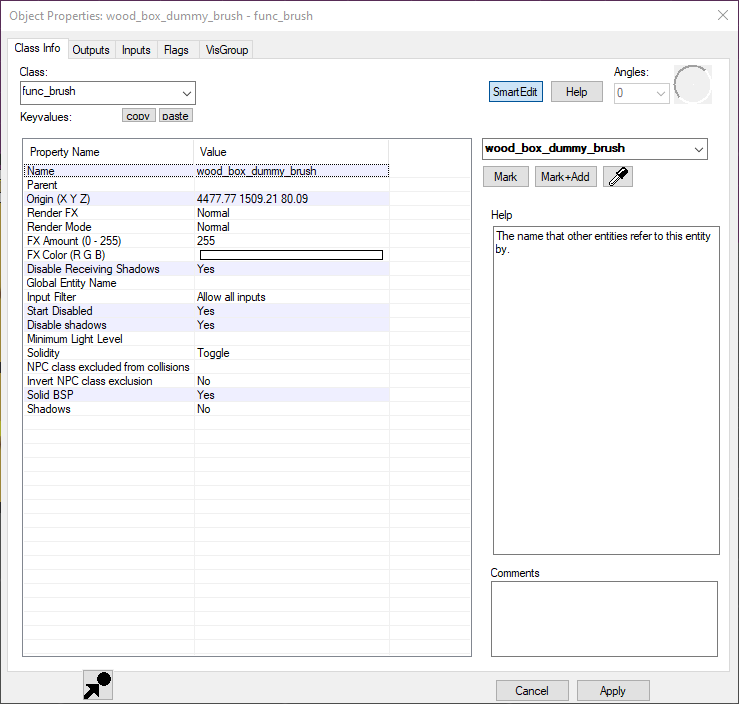Select the Invert NPC class exclusion row
The width and height of the screenshot is (739, 704).
click(x=206, y=381)
